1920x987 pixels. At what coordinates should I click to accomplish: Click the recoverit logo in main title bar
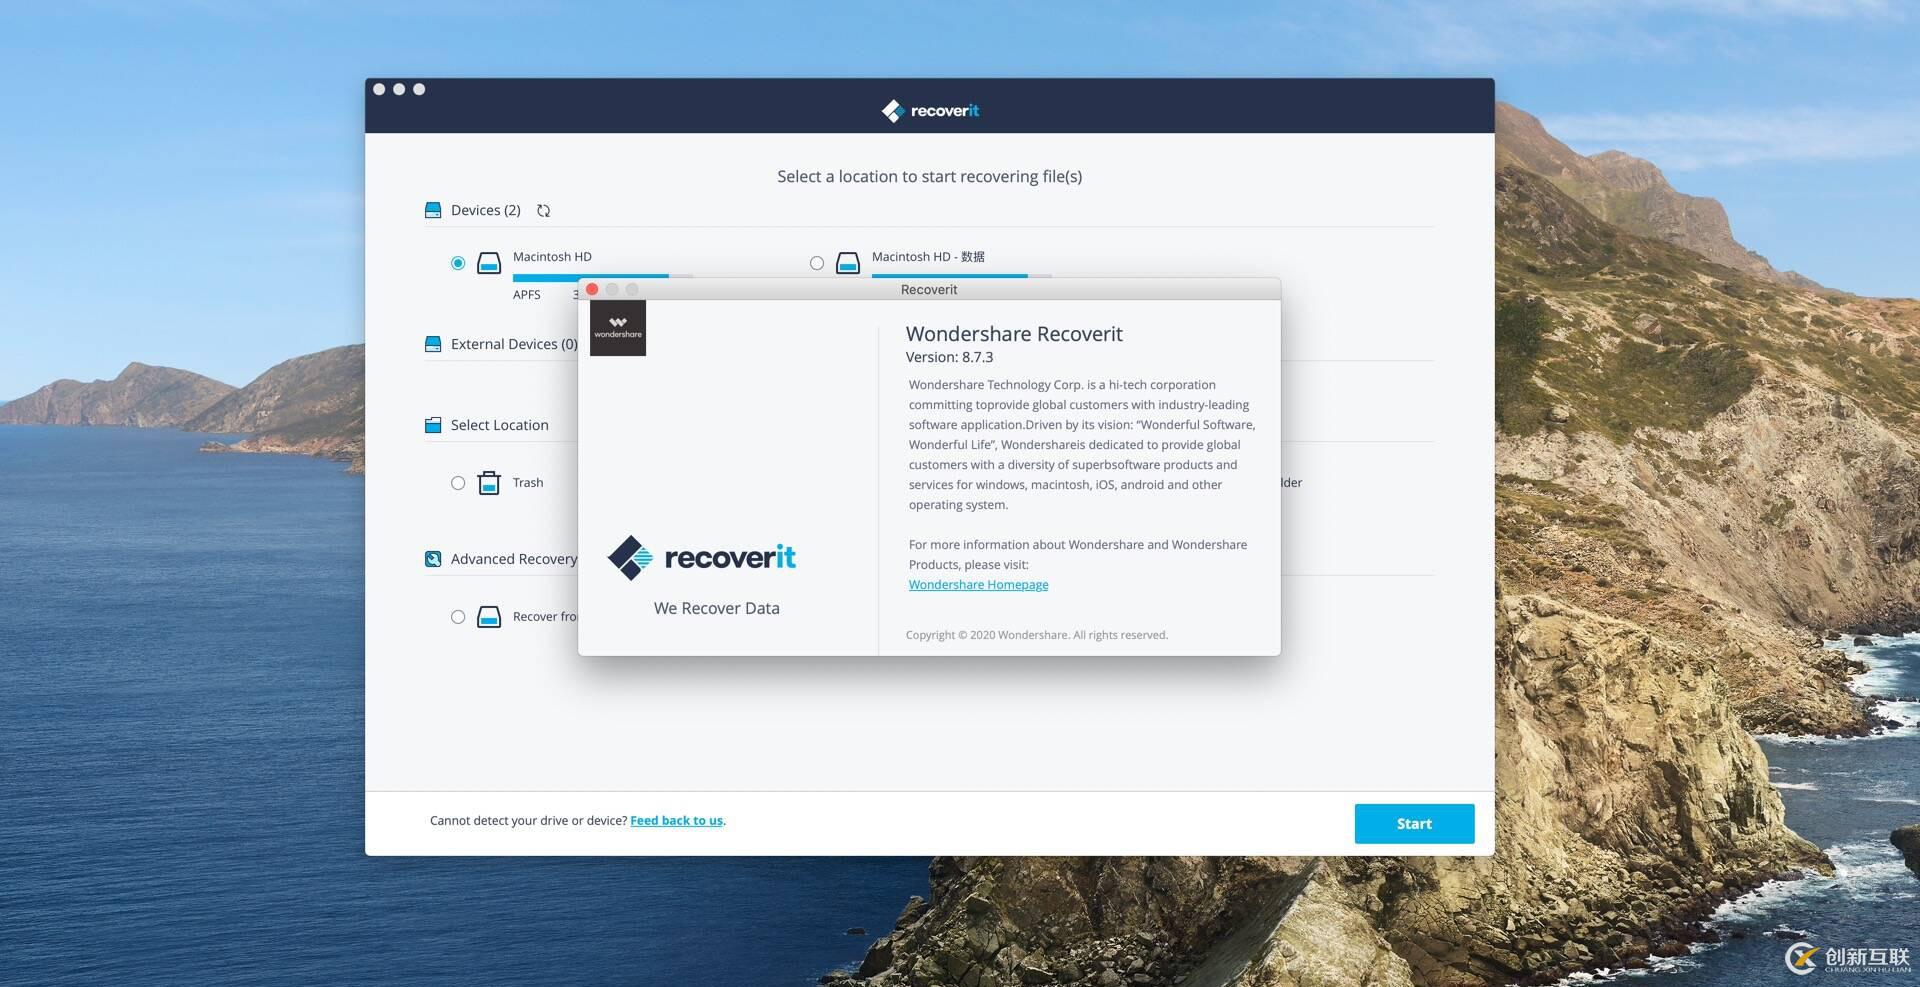point(930,110)
